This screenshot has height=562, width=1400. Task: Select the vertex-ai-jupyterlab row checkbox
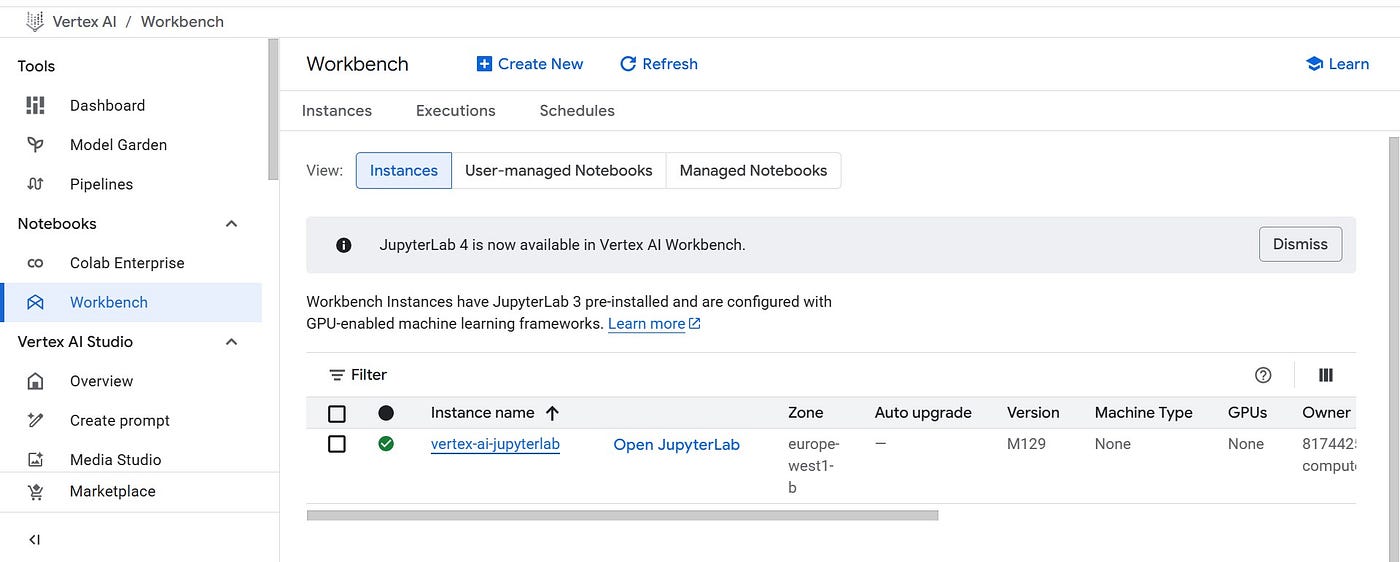337,444
